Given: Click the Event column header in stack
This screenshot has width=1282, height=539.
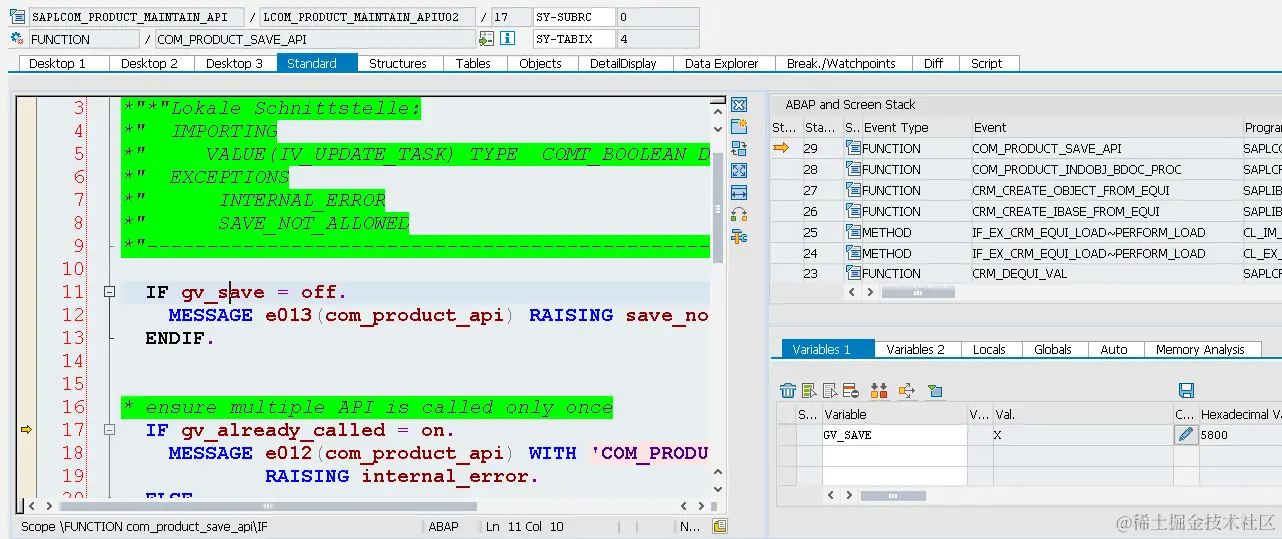Looking at the screenshot, I should (1106, 127).
